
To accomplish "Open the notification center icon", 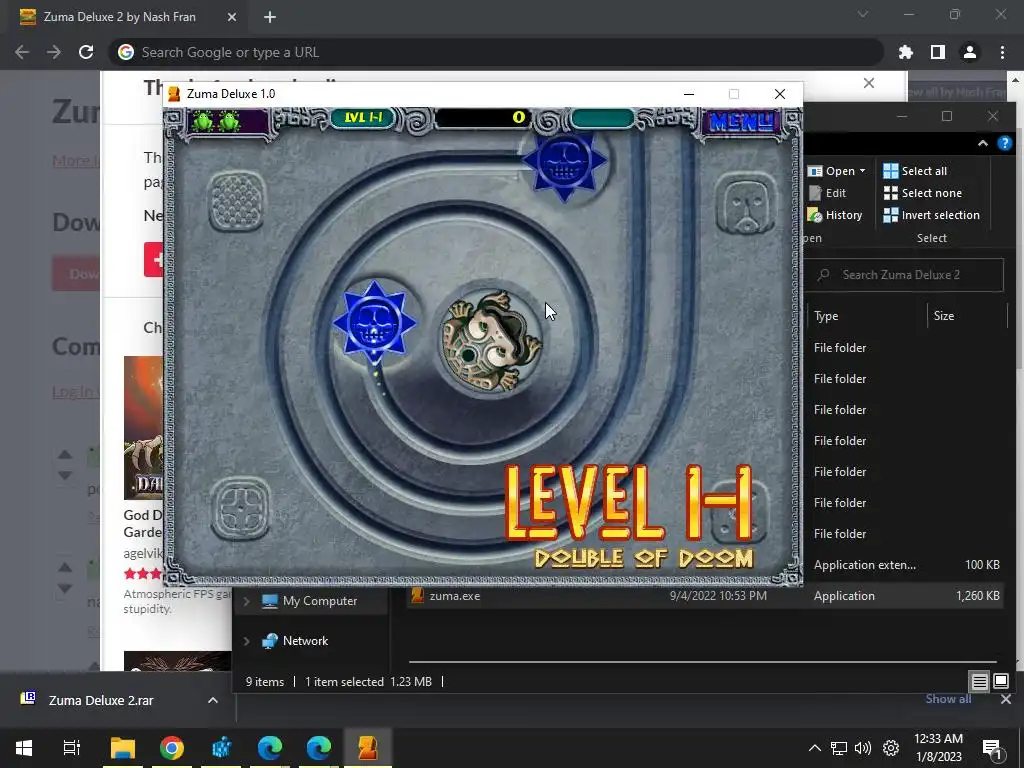I will 991,748.
